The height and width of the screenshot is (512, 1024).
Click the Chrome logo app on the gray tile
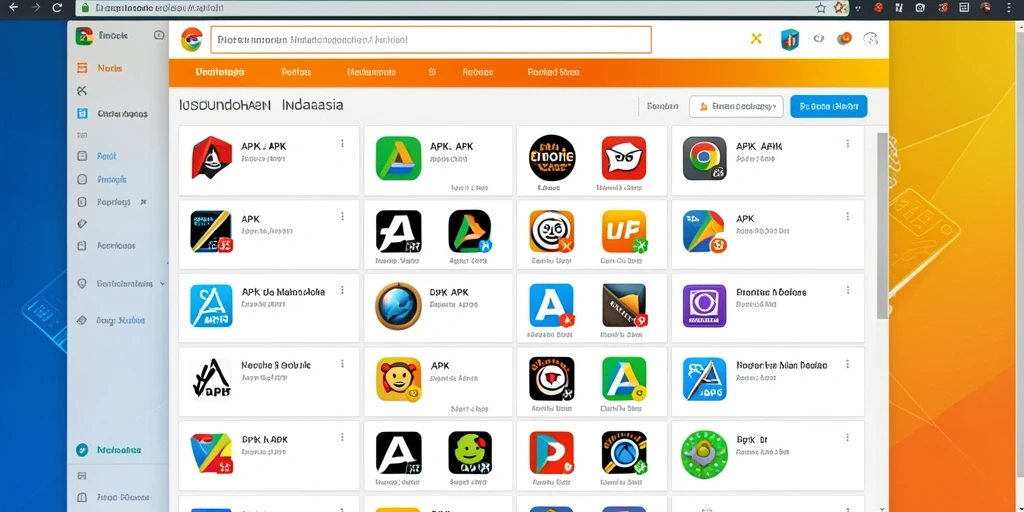click(x=705, y=158)
